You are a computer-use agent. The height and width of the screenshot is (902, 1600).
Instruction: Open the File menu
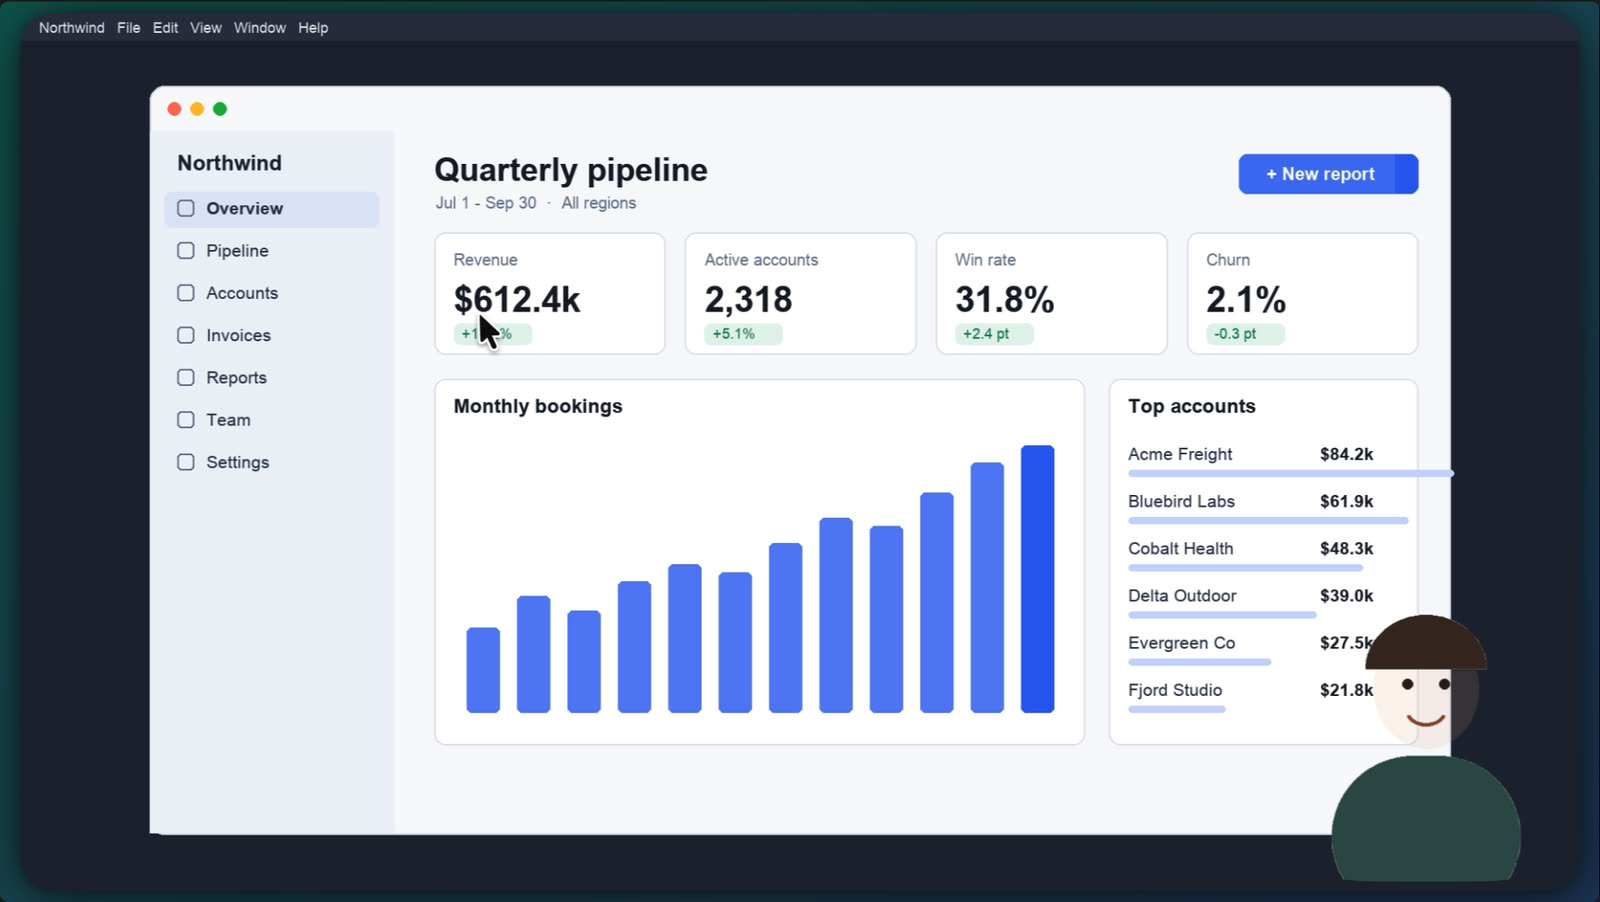click(x=129, y=28)
